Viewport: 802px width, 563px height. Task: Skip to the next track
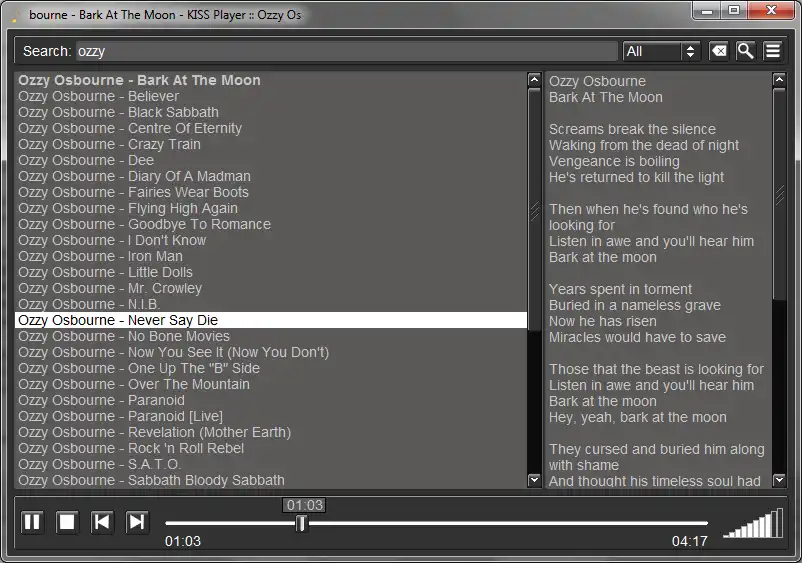(137, 522)
